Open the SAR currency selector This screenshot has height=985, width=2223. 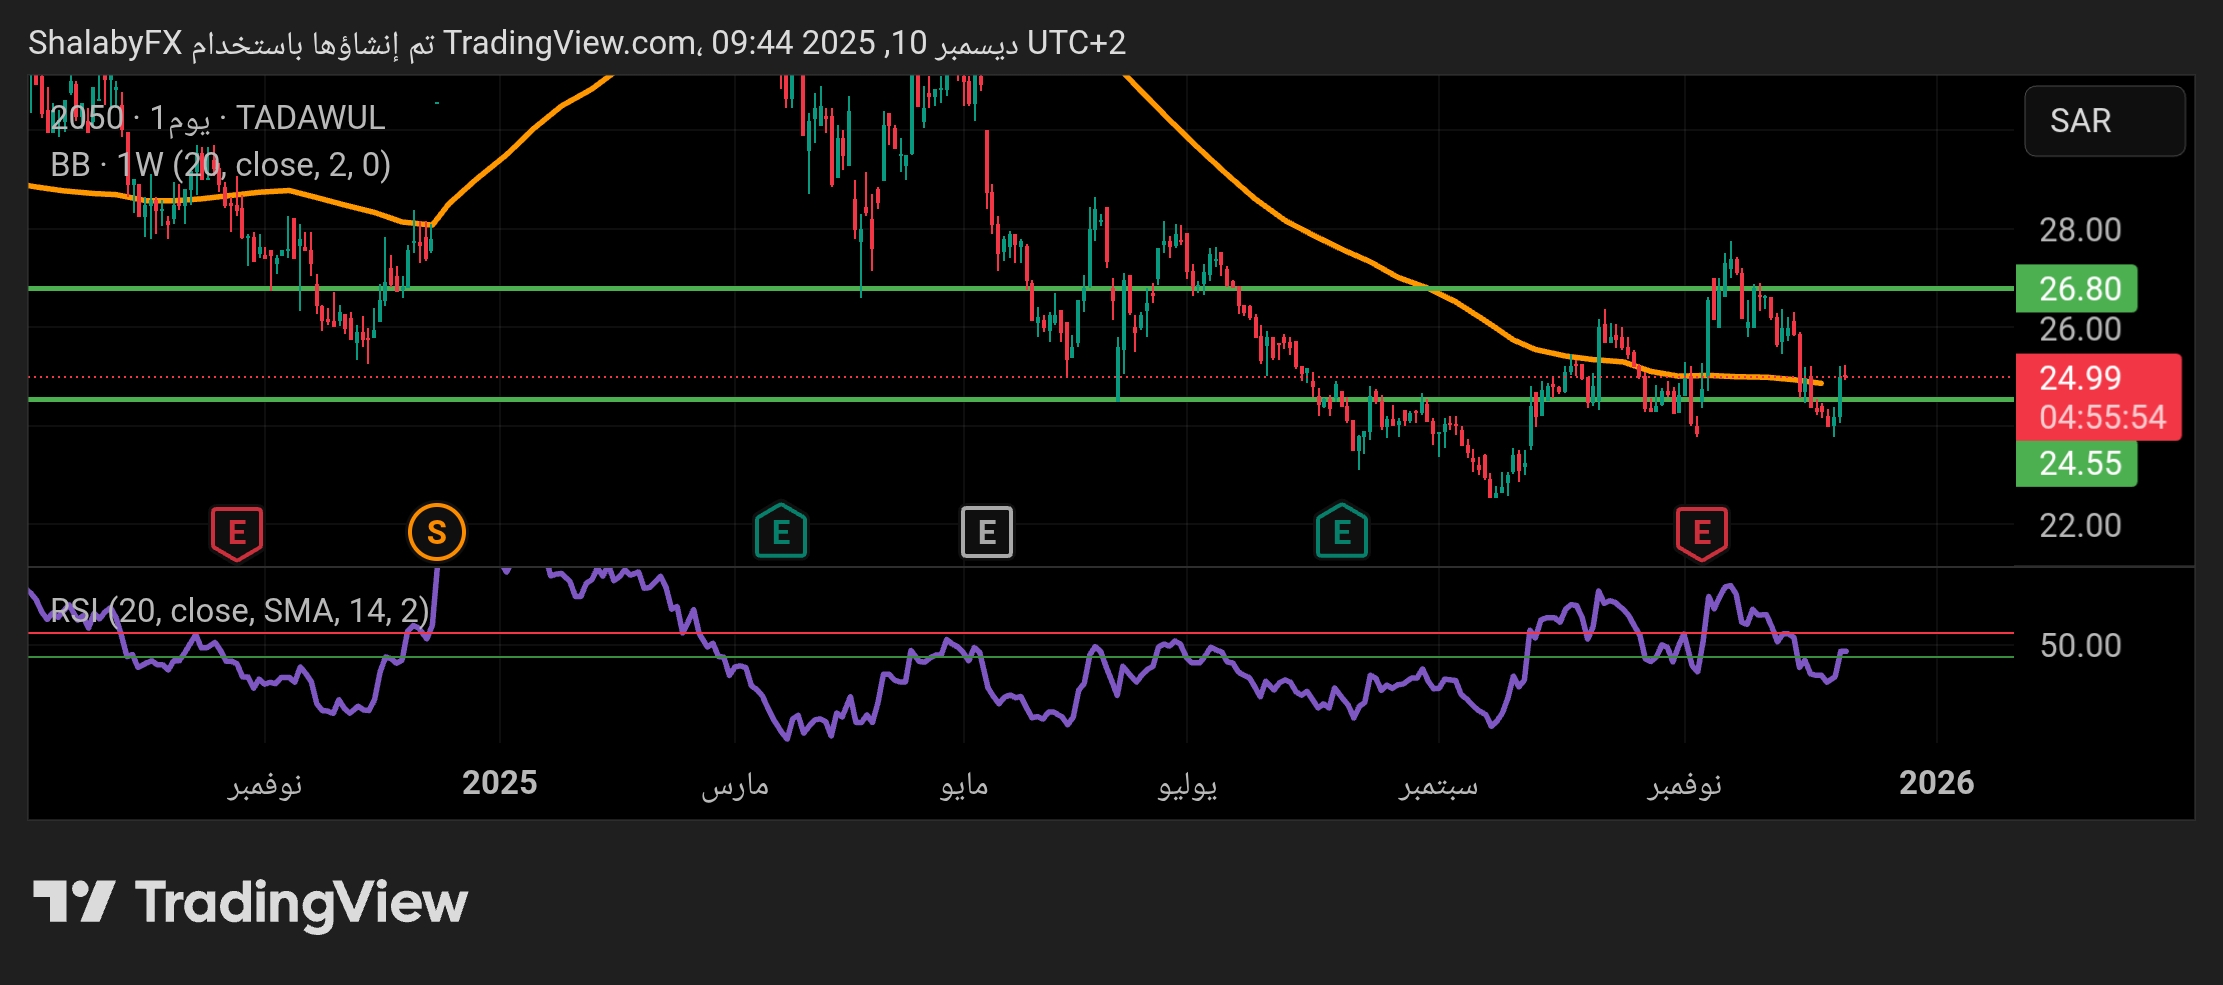2104,121
